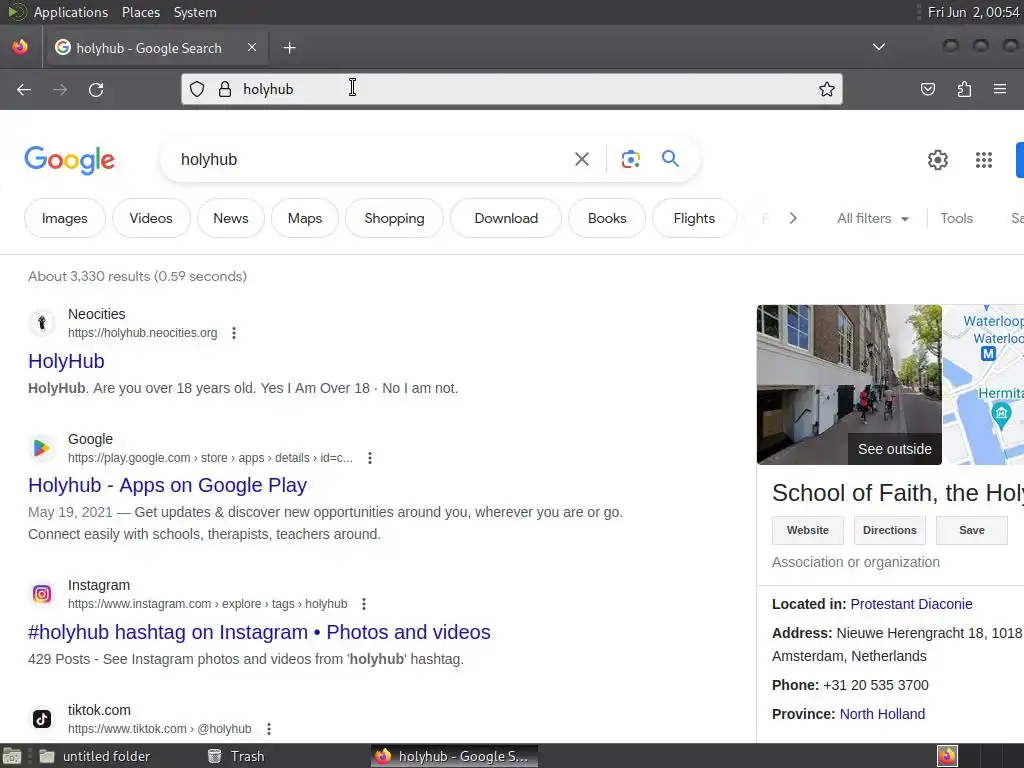List all tabs with the dropdown chevron
This screenshot has width=1024, height=768.
click(879, 47)
